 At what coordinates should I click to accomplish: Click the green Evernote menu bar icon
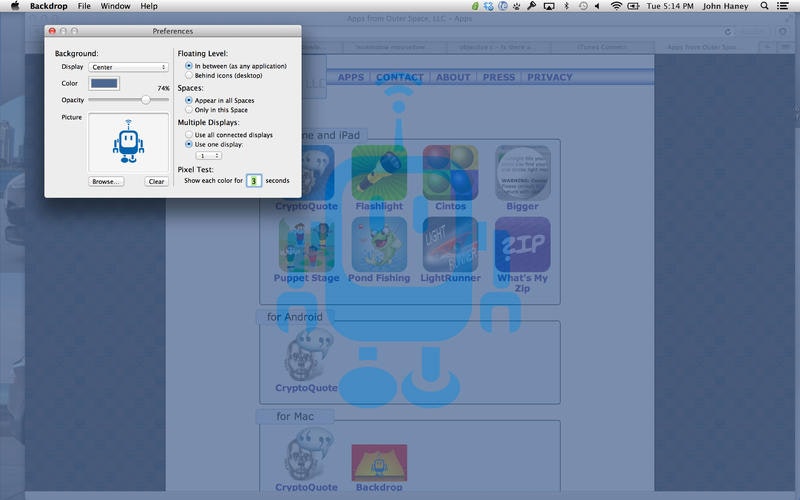[475, 6]
